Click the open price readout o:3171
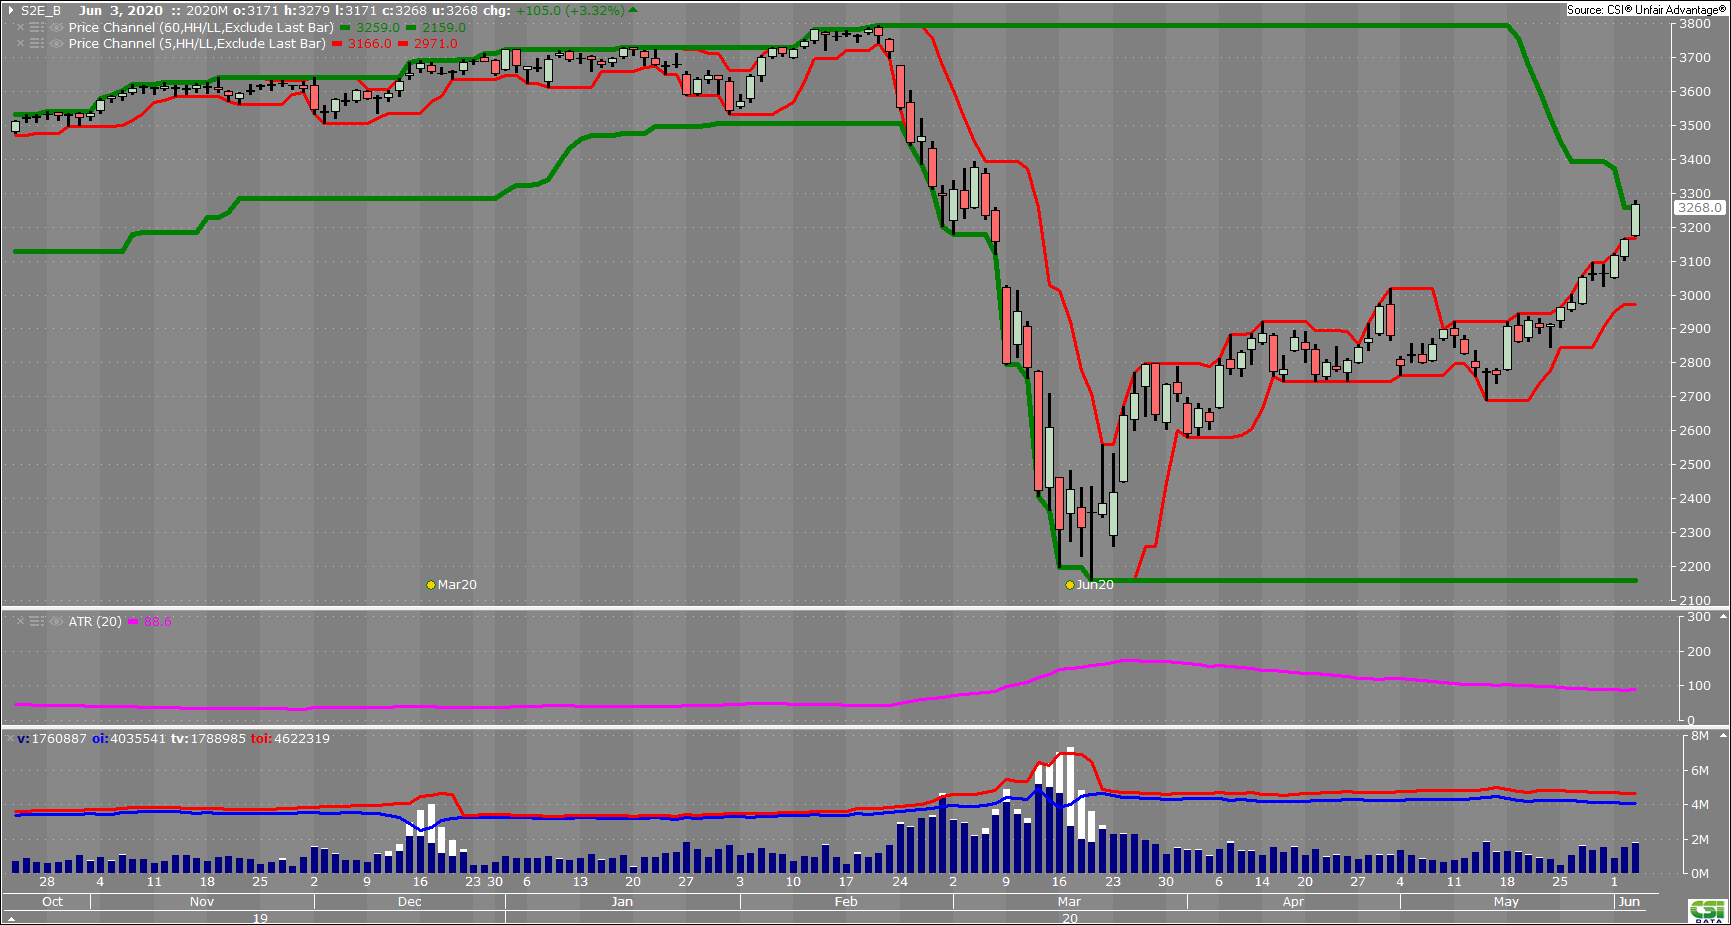This screenshot has width=1731, height=925. pyautogui.click(x=257, y=10)
